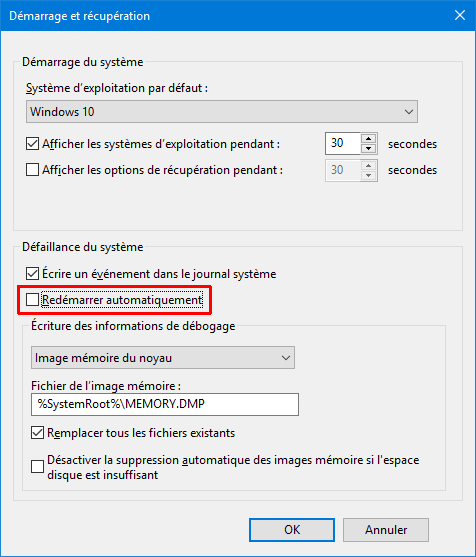Screen dimensions: 476x557
Task: Click the Annuler button
Action: [386, 530]
